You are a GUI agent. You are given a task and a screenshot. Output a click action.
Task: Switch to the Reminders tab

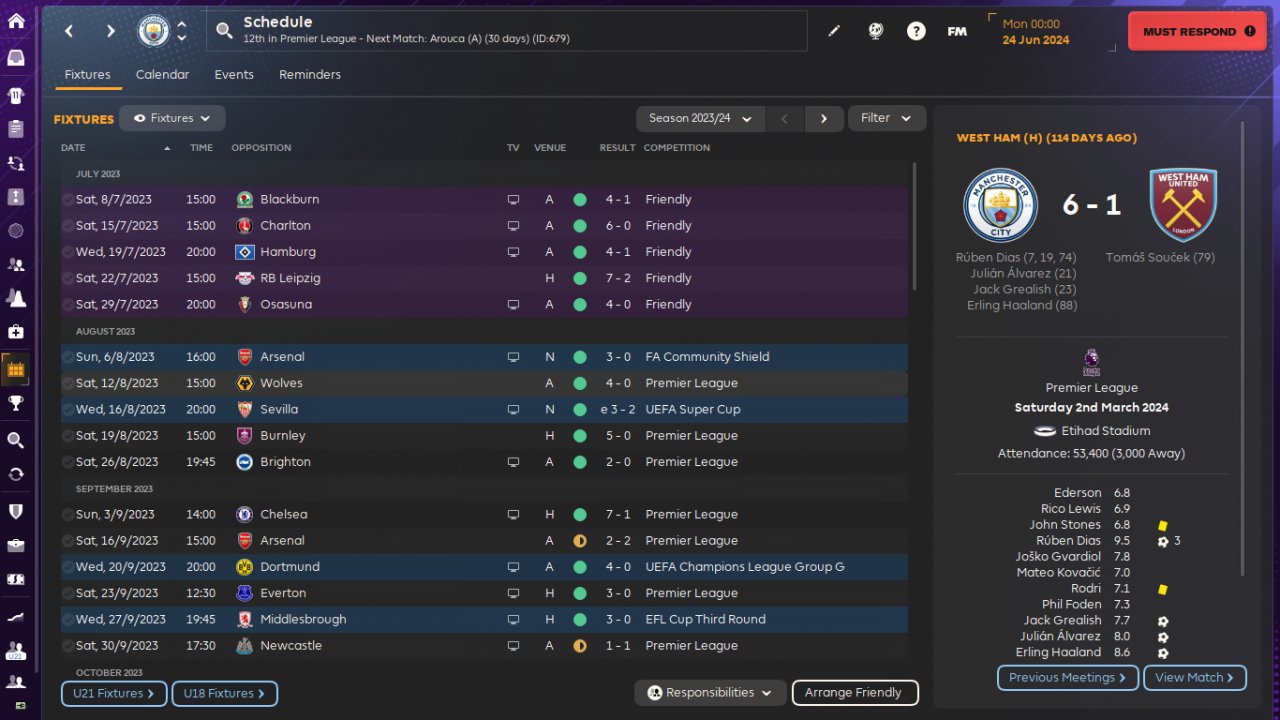click(310, 75)
